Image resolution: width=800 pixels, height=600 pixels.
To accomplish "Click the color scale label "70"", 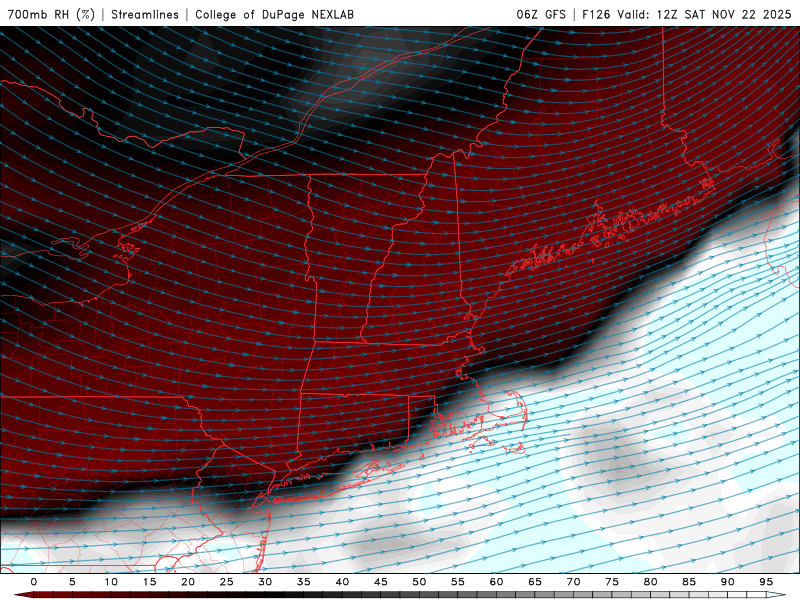I will 573,582.
